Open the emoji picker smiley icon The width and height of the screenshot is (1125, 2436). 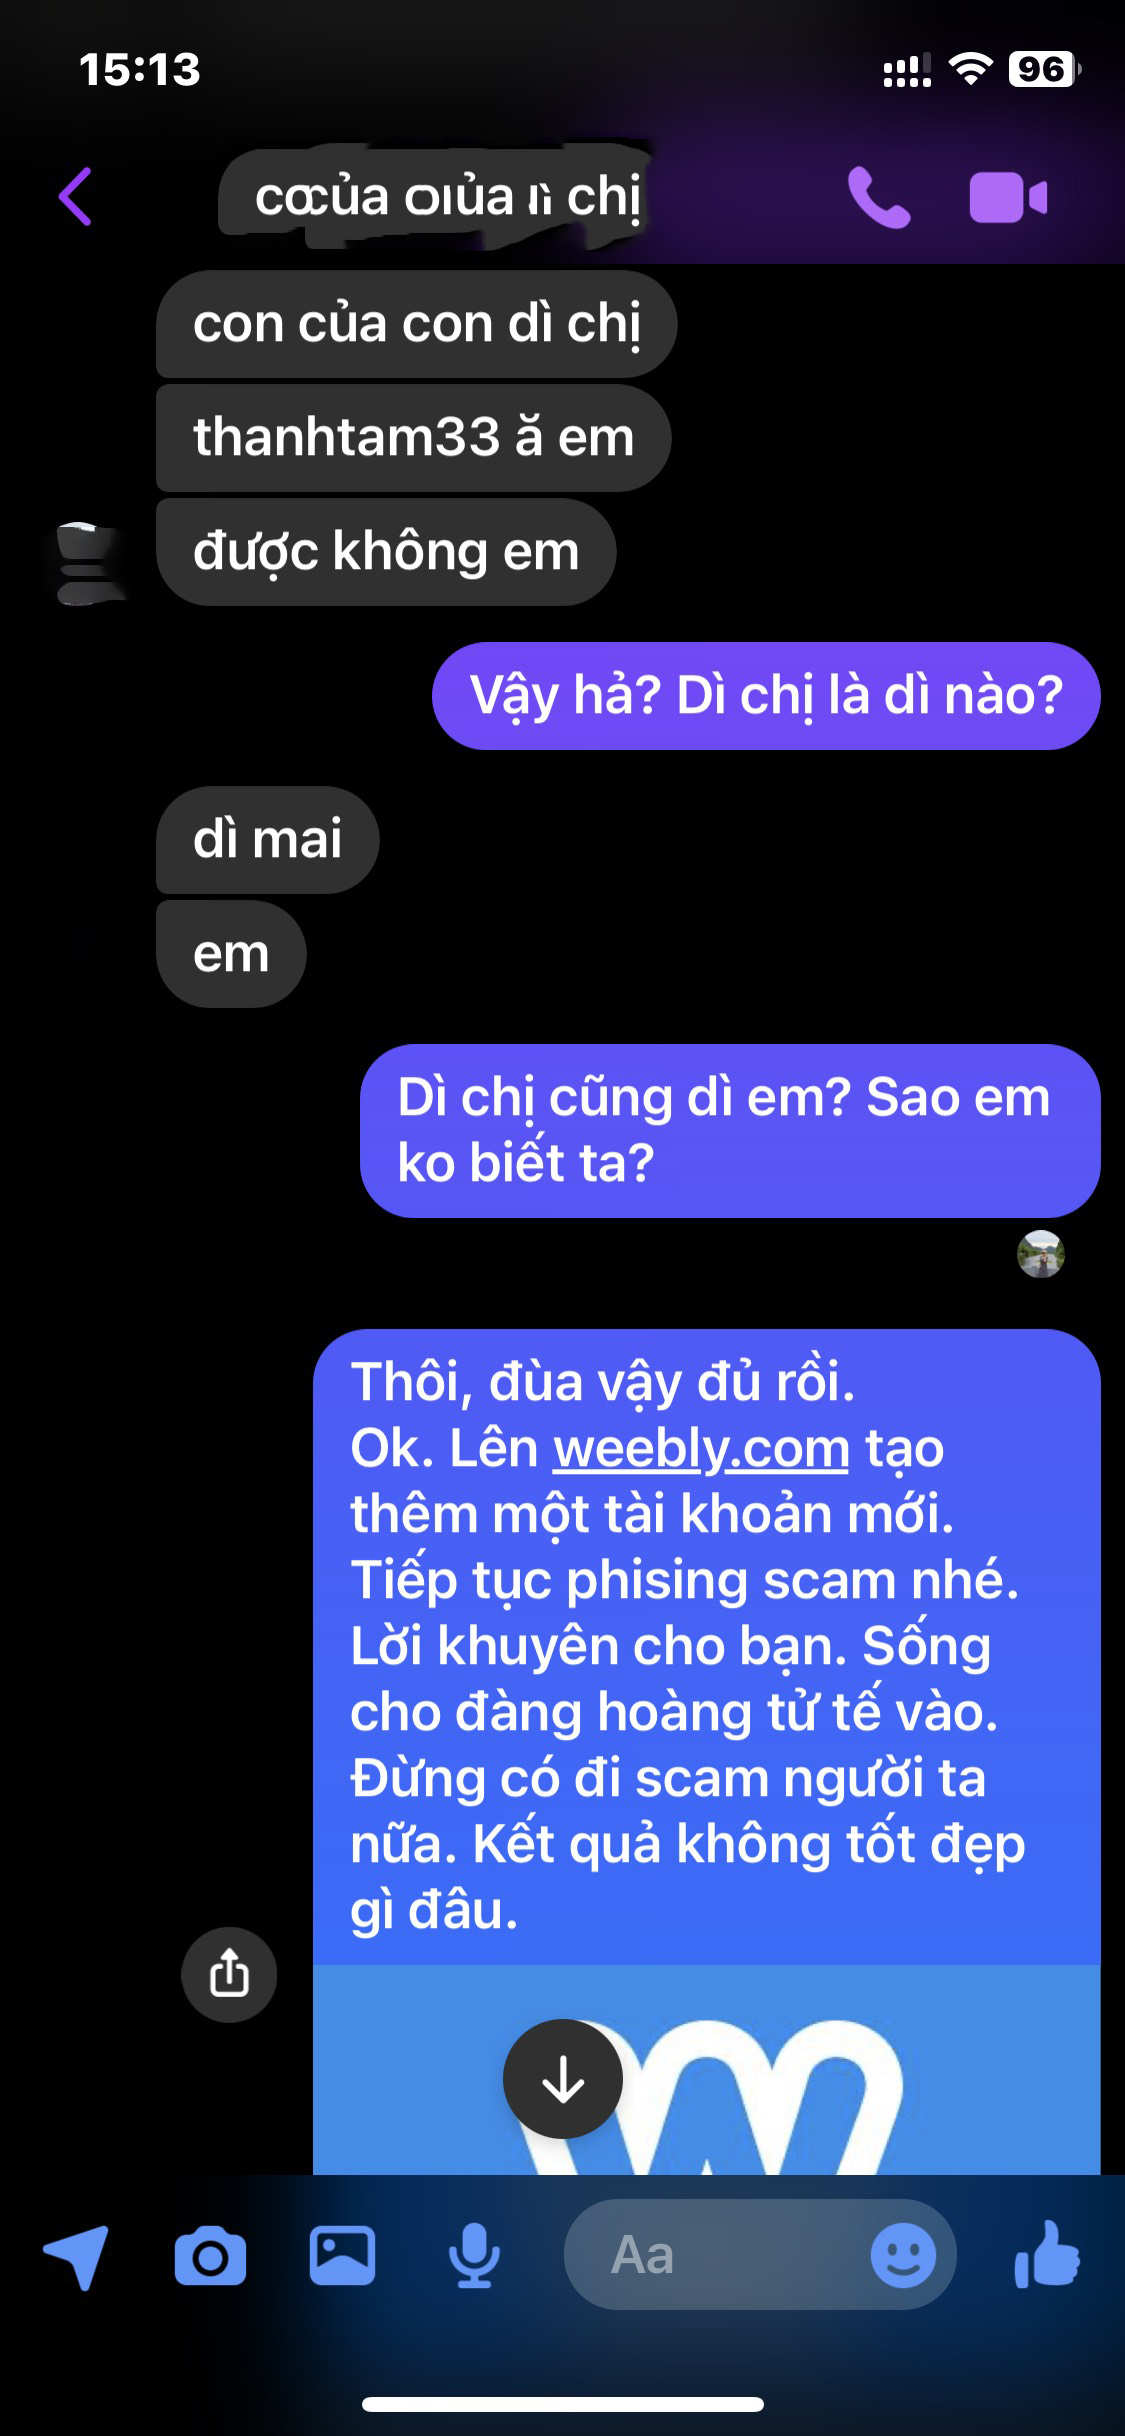click(903, 2255)
